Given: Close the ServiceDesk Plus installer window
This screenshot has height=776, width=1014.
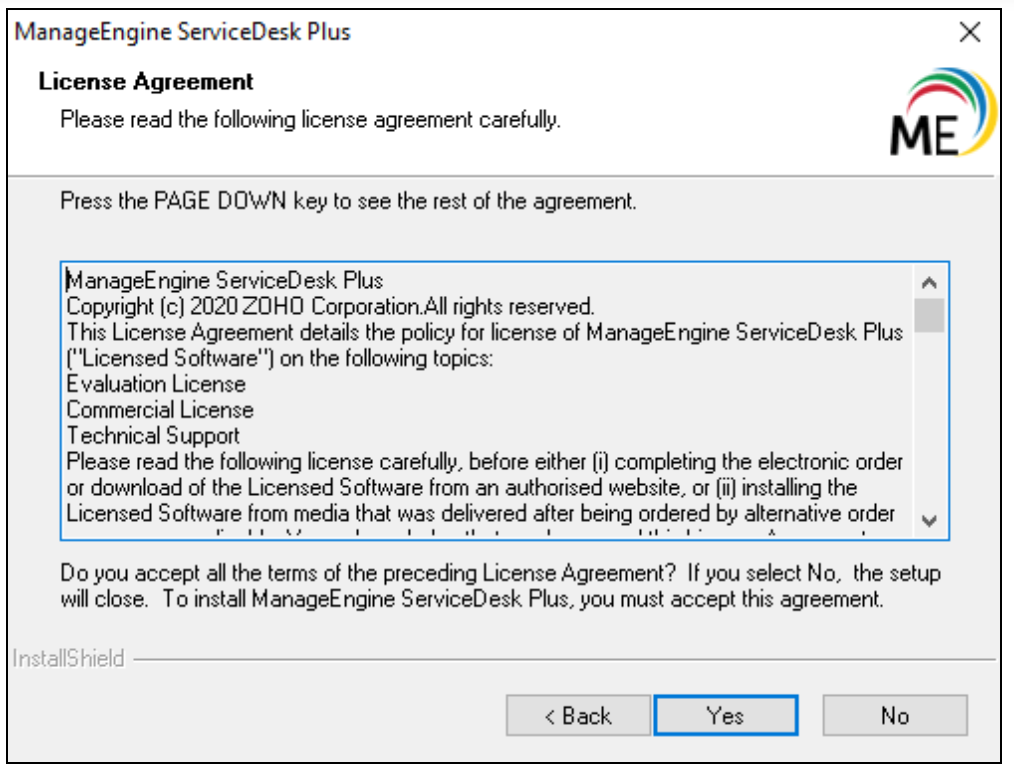Looking at the screenshot, I should click(x=969, y=33).
